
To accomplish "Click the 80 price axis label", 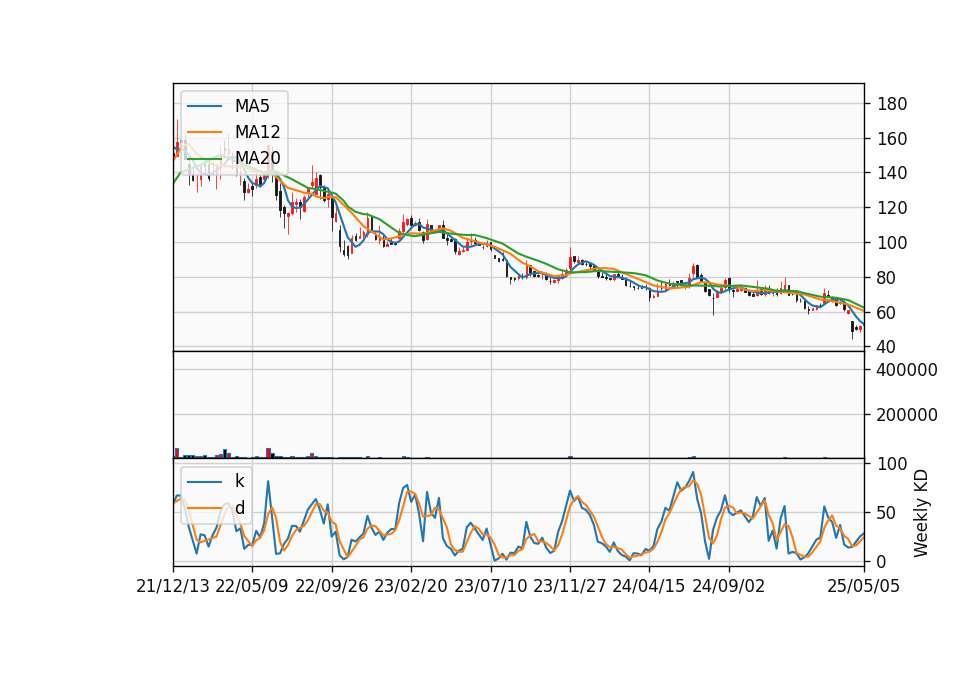I will pos(887,278).
